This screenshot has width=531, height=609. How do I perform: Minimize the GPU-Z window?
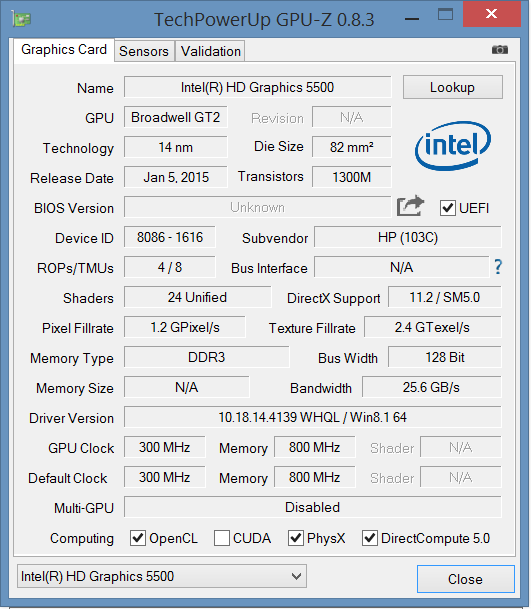click(412, 19)
